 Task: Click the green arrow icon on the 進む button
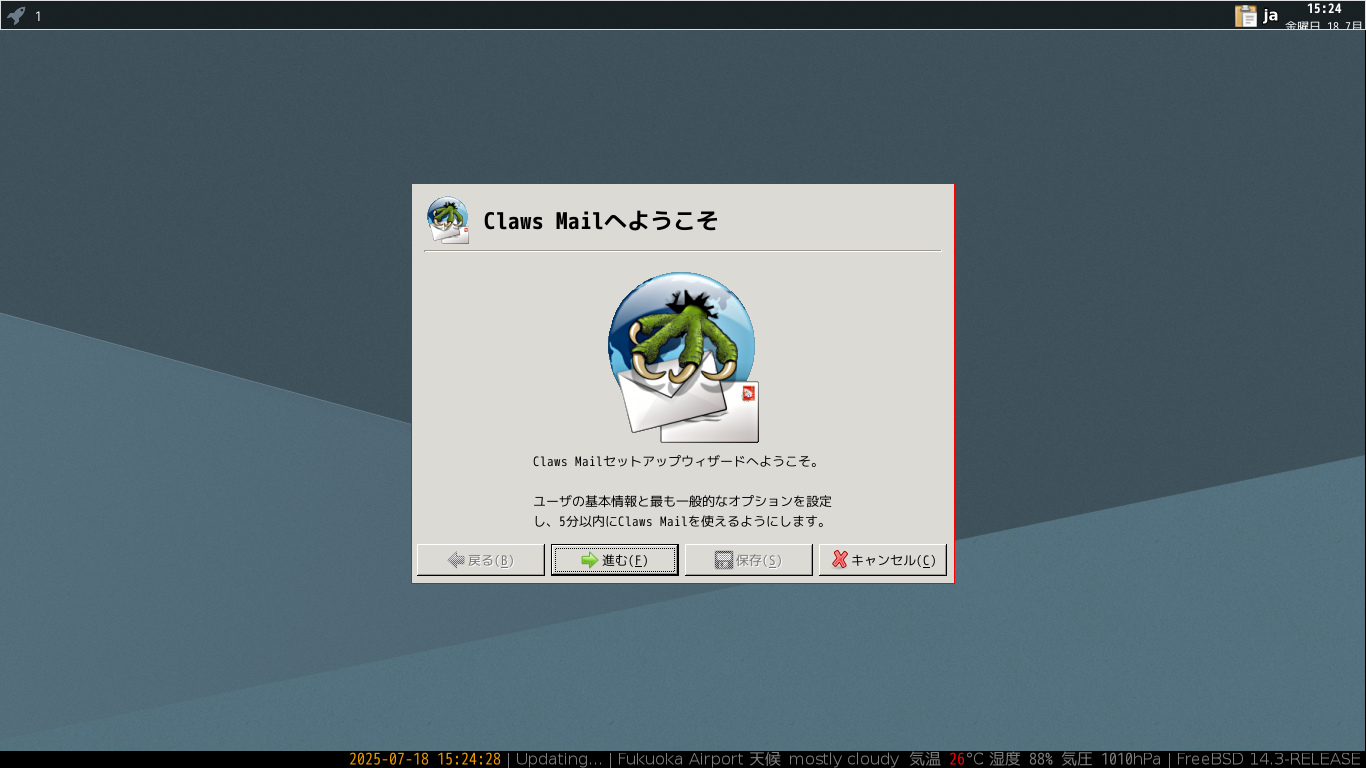(x=590, y=560)
